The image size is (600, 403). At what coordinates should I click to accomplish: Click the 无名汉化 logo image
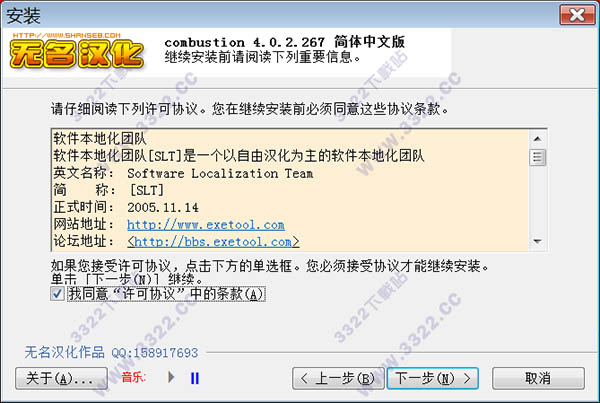[77, 55]
